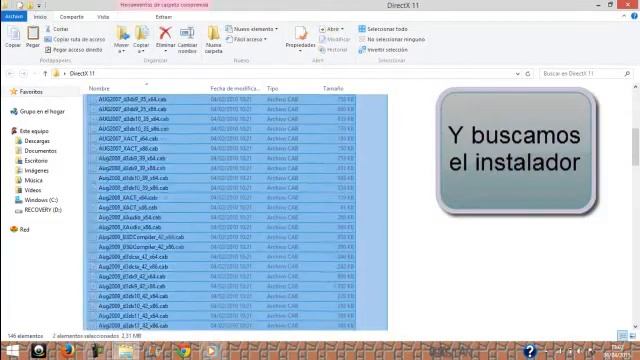Launch Chrome from the taskbar
The height and width of the screenshot is (360, 640).
183,351
